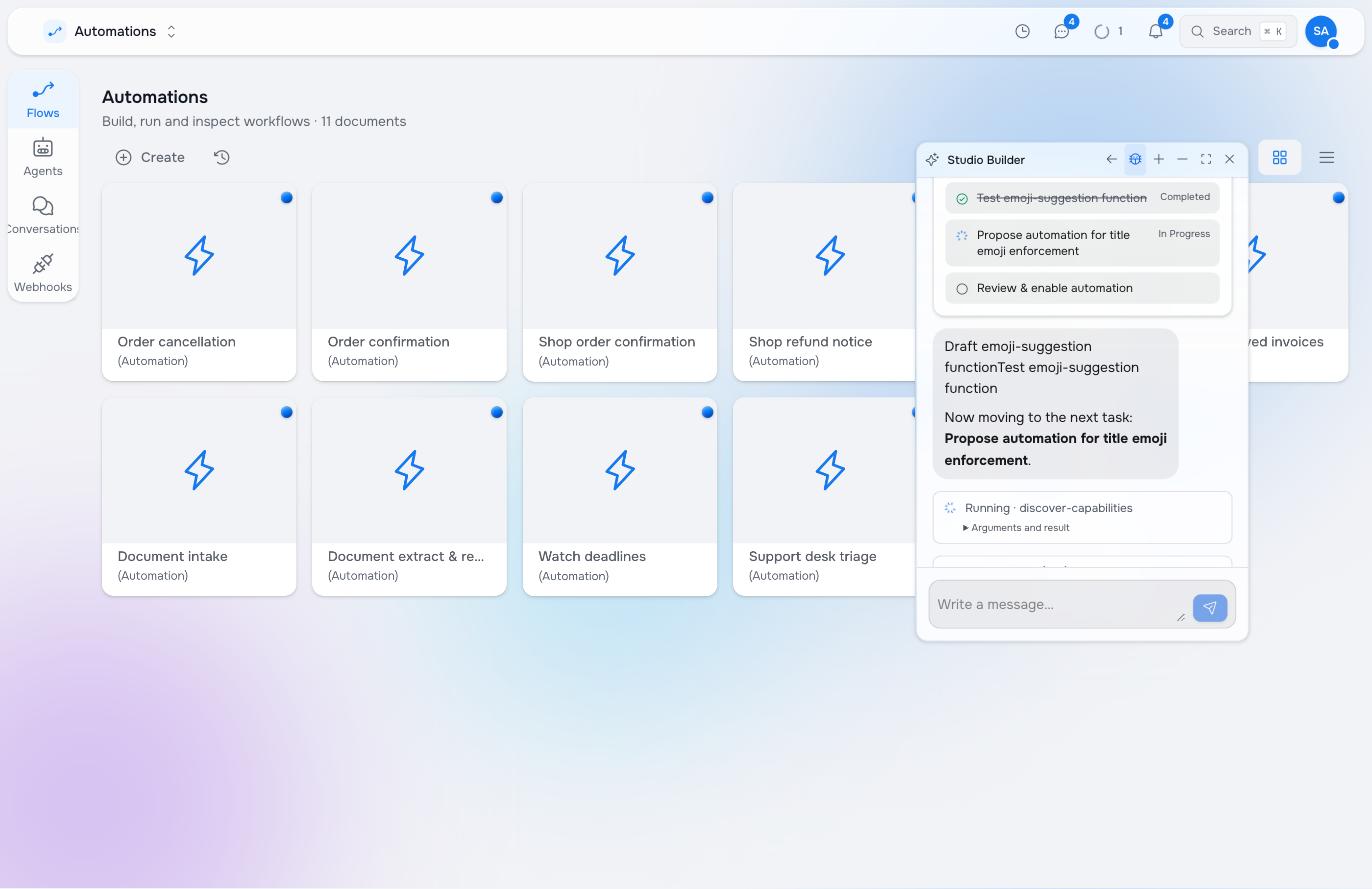
Task: Switch to the Webhooks sidebar section
Action: click(x=43, y=274)
